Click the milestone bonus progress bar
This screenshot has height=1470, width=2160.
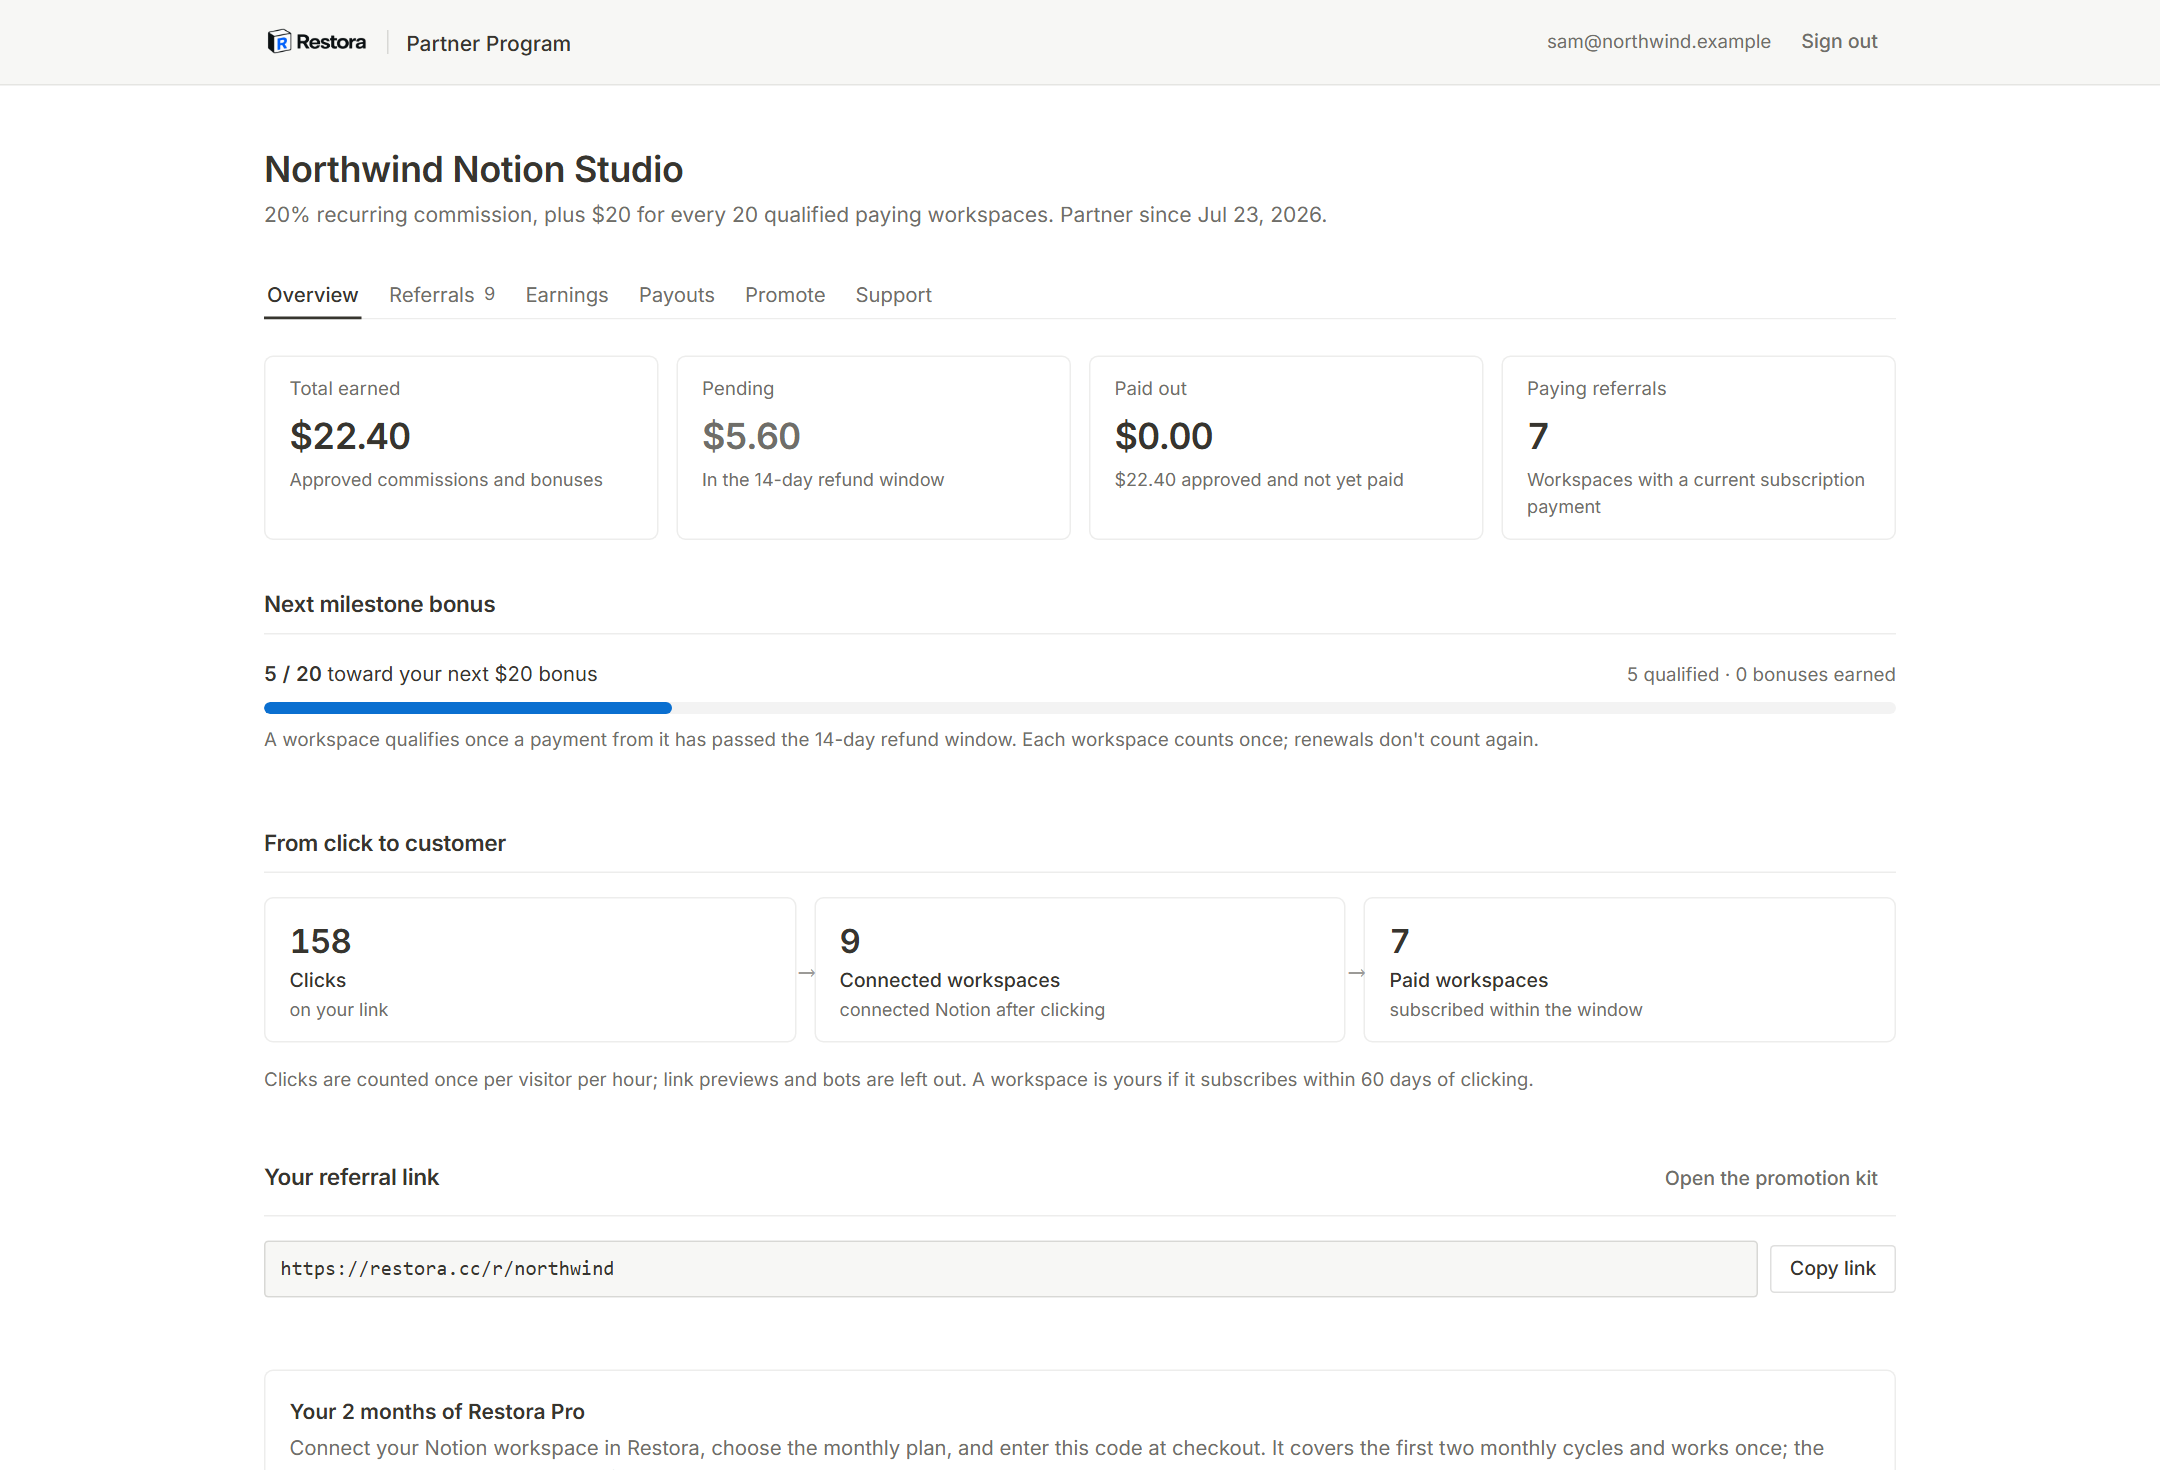pyautogui.click(x=1079, y=708)
